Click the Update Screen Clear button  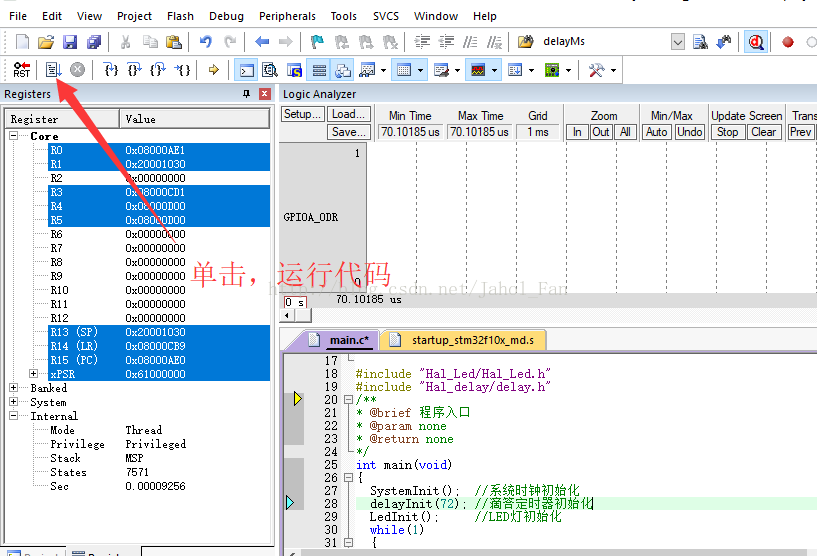click(763, 132)
